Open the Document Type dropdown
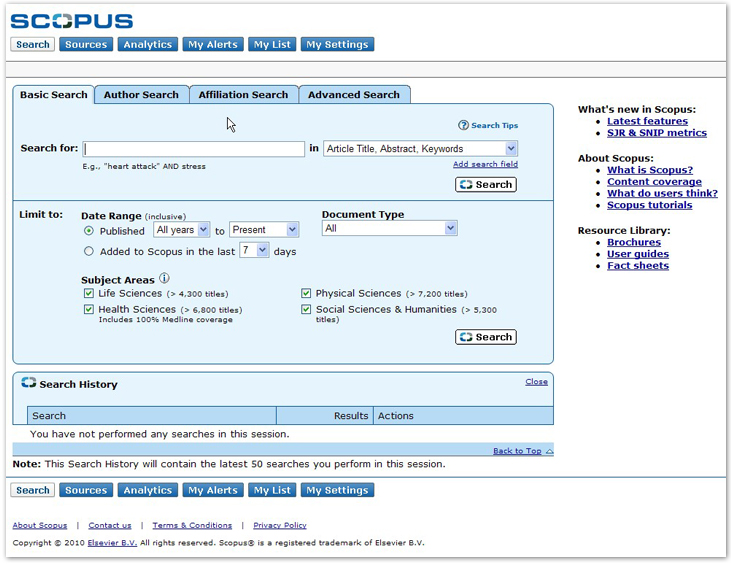 [389, 228]
